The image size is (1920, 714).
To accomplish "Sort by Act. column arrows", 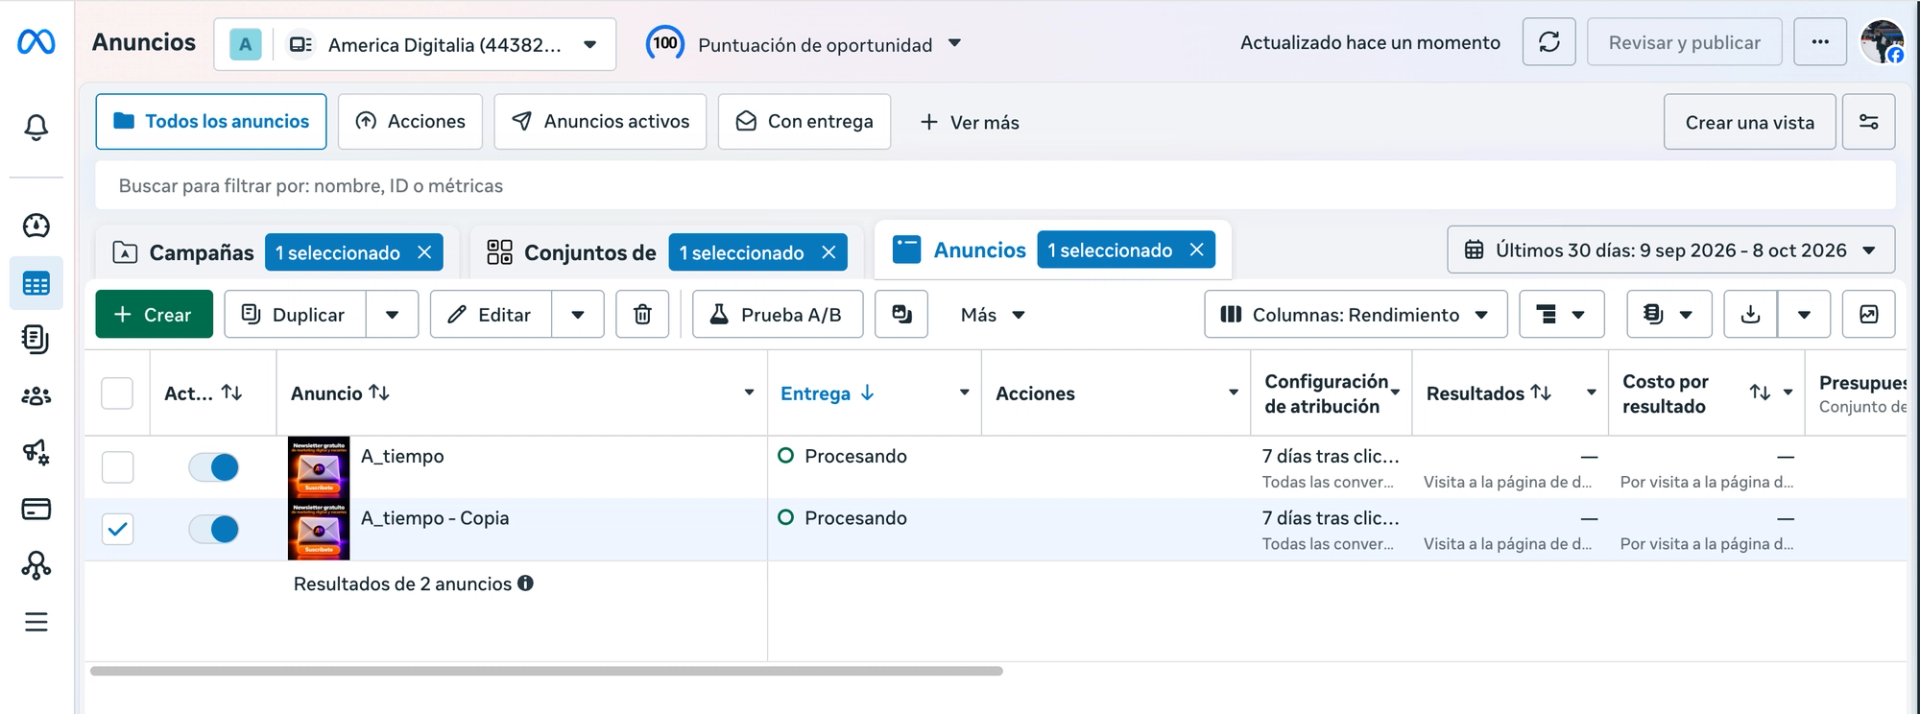I will 232,393.
